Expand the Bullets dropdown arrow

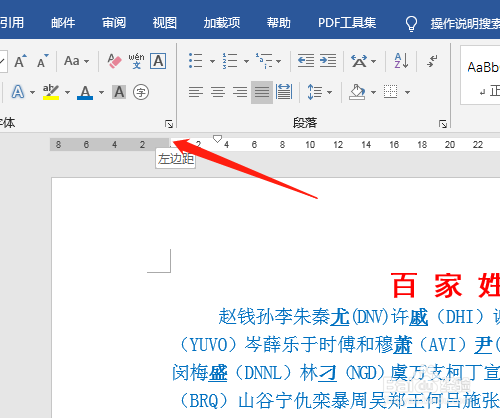[x=212, y=61]
